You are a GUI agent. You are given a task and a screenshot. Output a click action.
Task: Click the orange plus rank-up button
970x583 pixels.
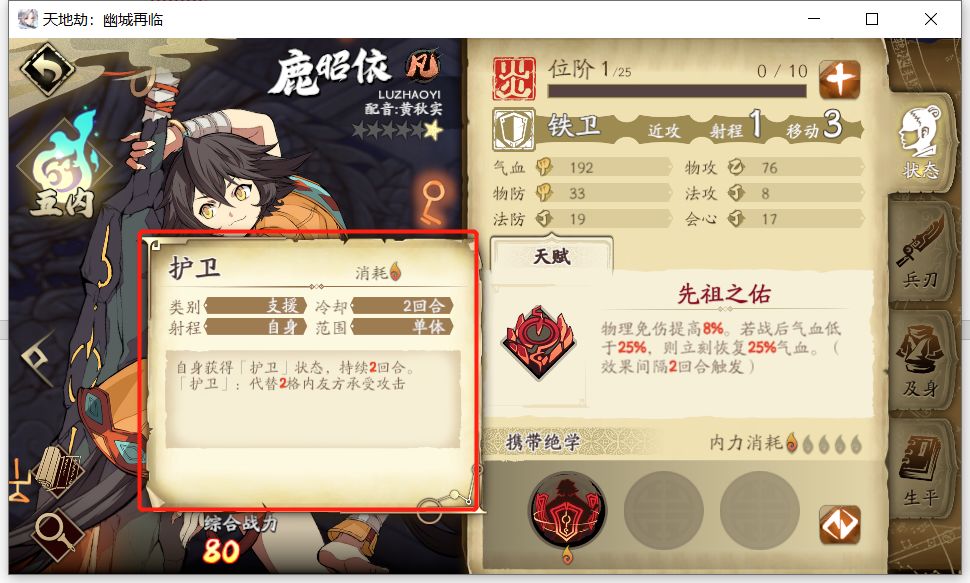pyautogui.click(x=839, y=80)
